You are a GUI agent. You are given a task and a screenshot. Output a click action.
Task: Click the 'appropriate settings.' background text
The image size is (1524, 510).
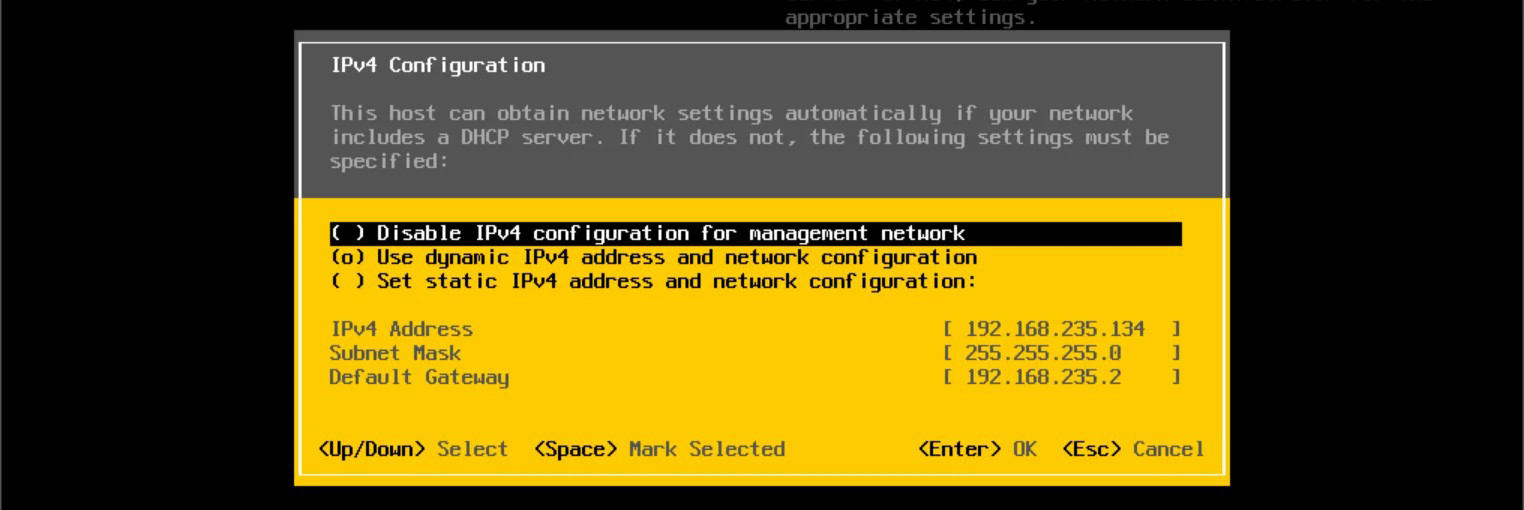click(x=911, y=17)
